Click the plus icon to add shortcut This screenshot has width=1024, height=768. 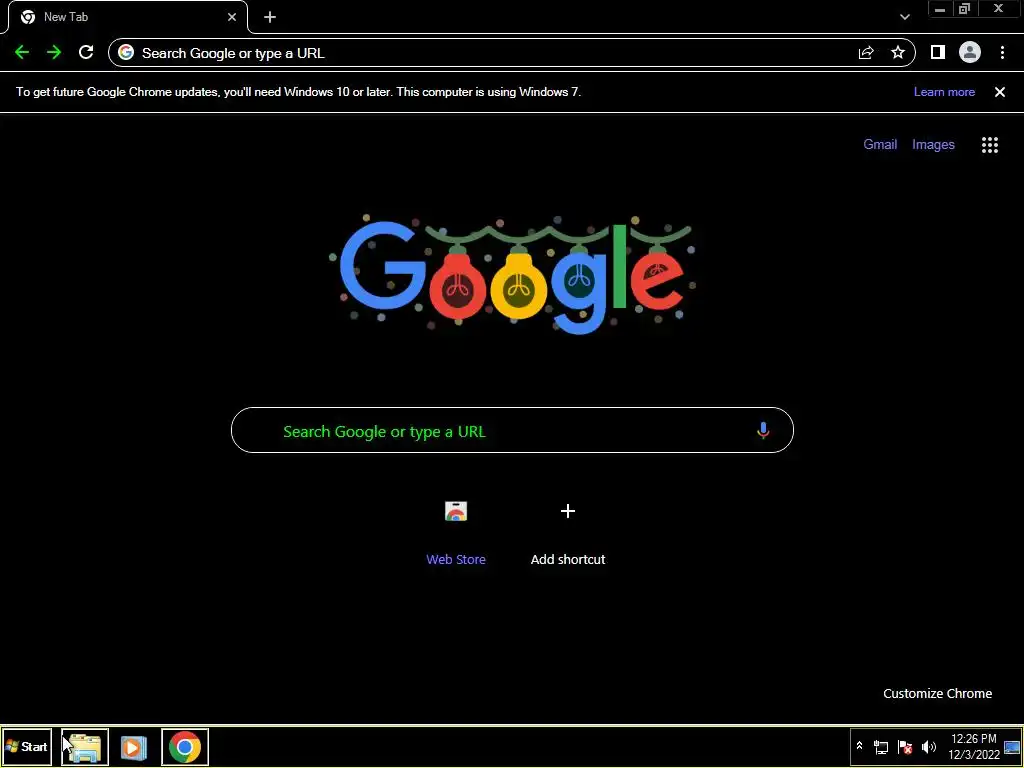[x=568, y=511]
